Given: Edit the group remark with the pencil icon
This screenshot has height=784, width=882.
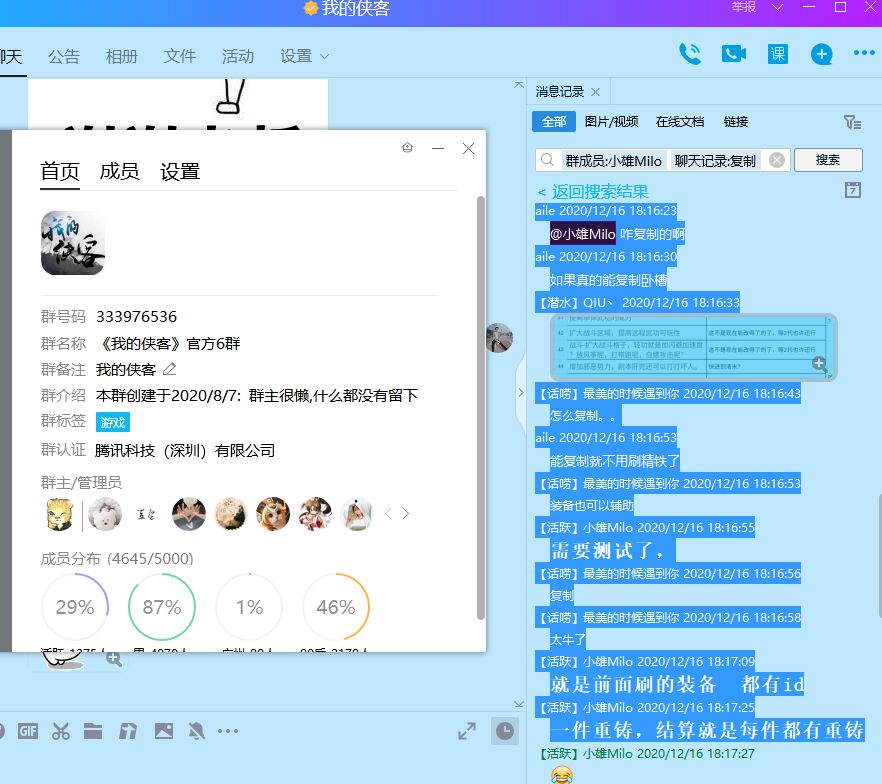Looking at the screenshot, I should 169,369.
